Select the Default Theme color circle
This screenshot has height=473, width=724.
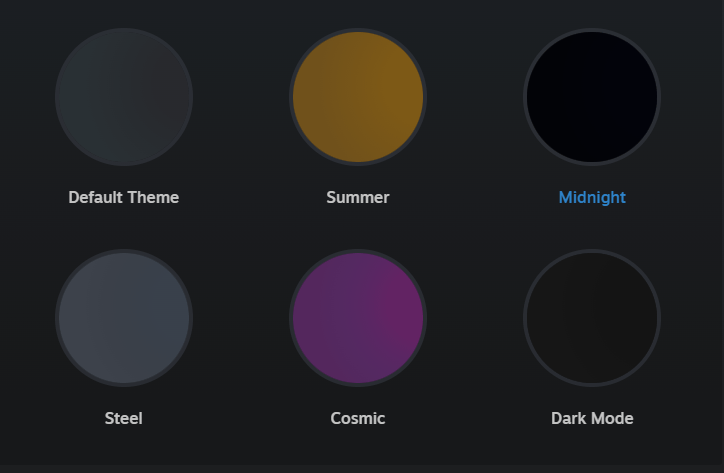click(124, 97)
